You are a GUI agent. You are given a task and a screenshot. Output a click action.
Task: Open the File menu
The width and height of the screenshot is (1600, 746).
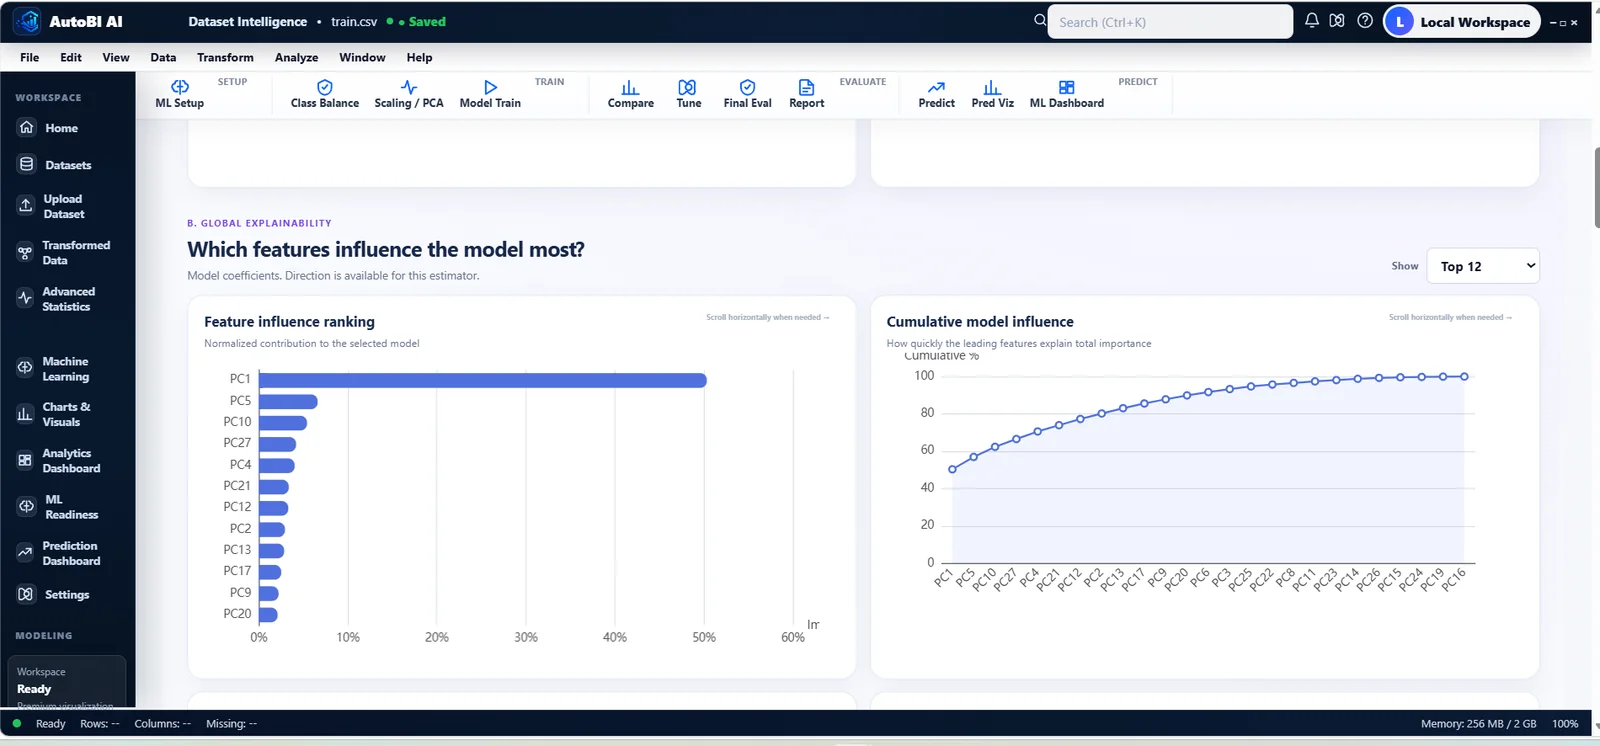(30, 58)
